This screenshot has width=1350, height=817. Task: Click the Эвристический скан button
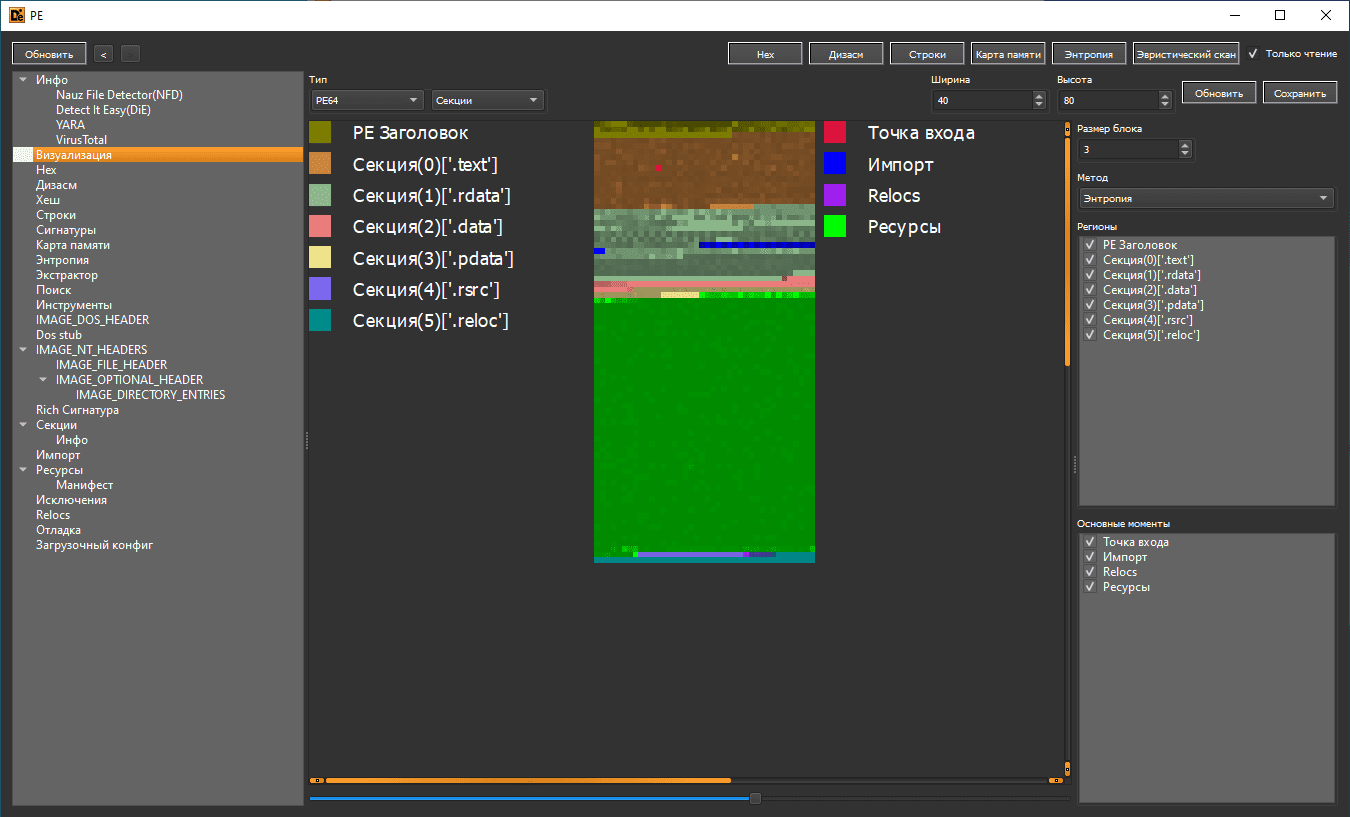click(x=1186, y=54)
